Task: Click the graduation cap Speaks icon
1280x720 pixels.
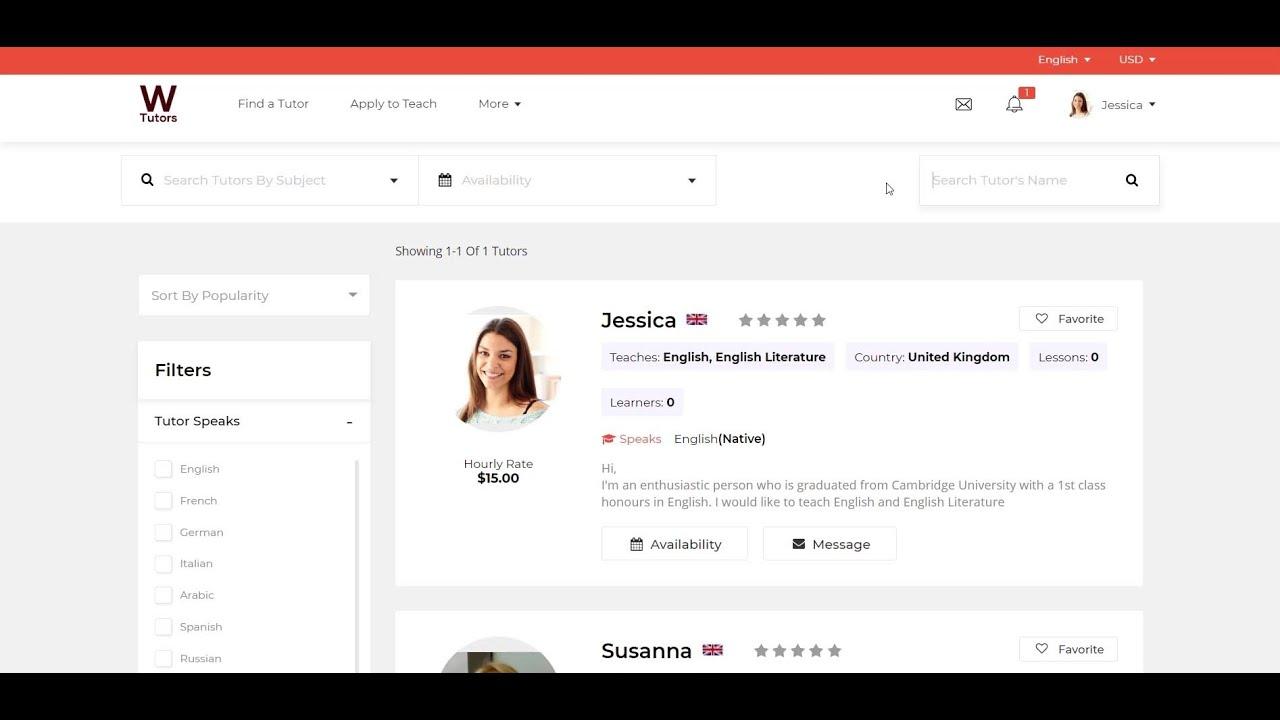Action: pos(608,439)
